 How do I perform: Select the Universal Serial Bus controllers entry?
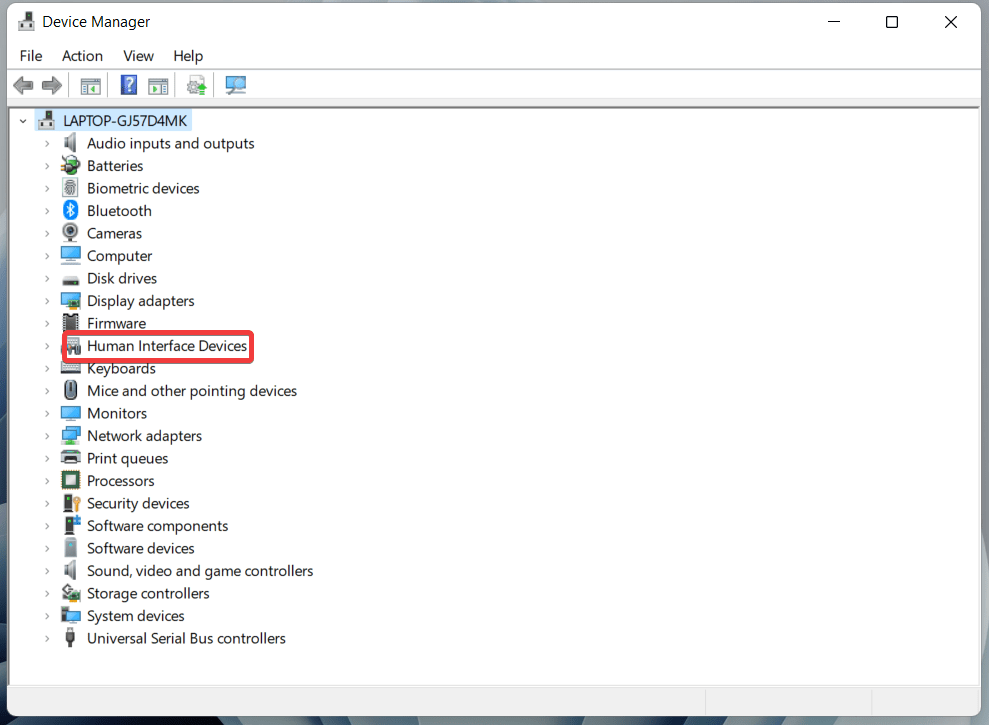coord(186,638)
